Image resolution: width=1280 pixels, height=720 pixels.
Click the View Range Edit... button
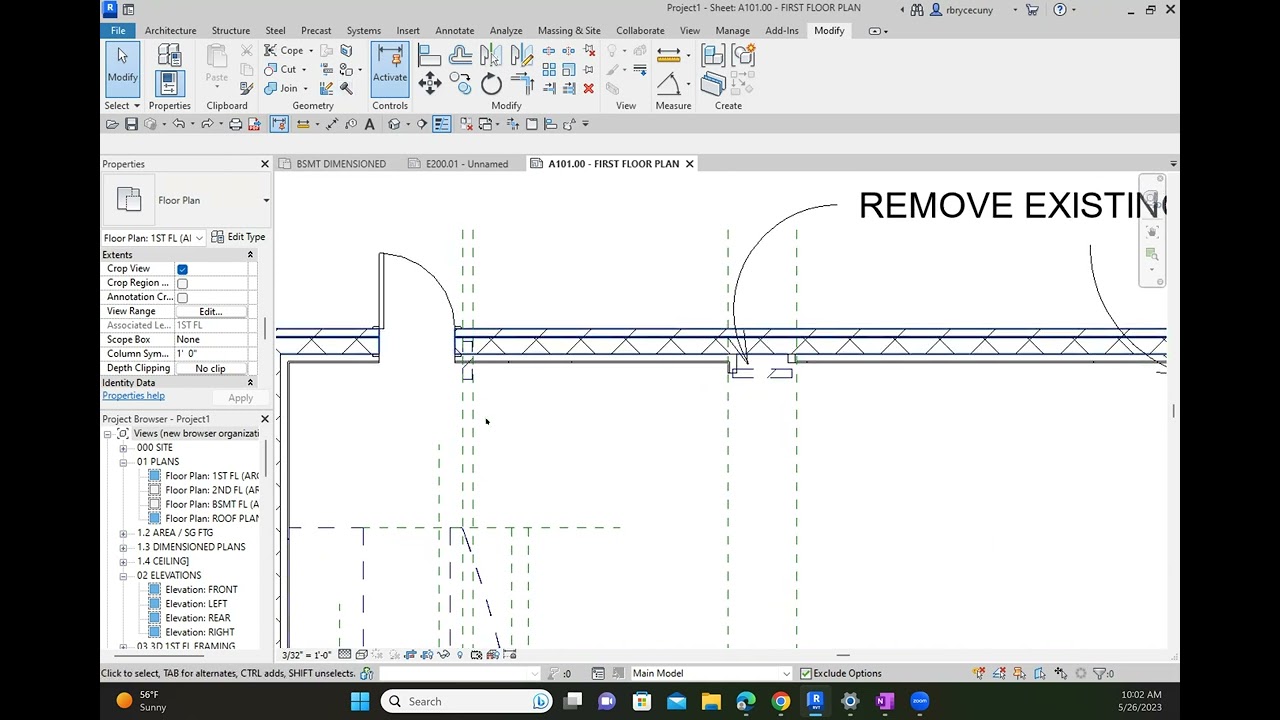210,312
